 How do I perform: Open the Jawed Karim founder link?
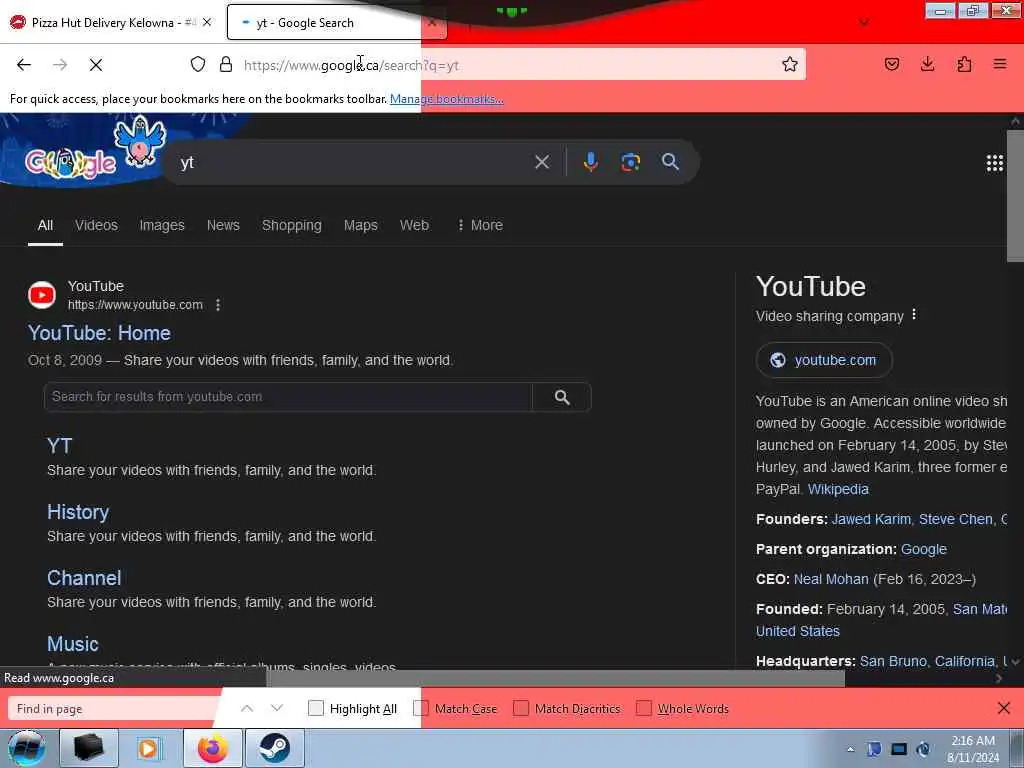tap(871, 519)
